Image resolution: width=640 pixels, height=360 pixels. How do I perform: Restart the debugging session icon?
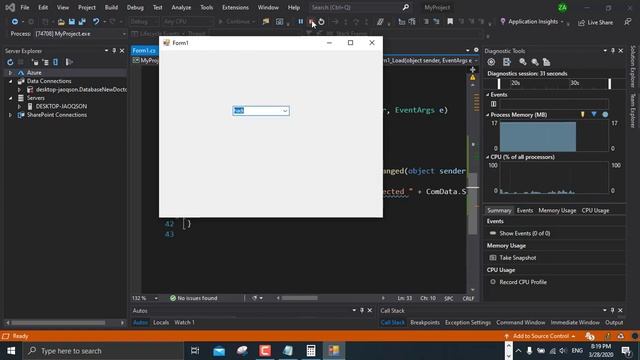322,22
